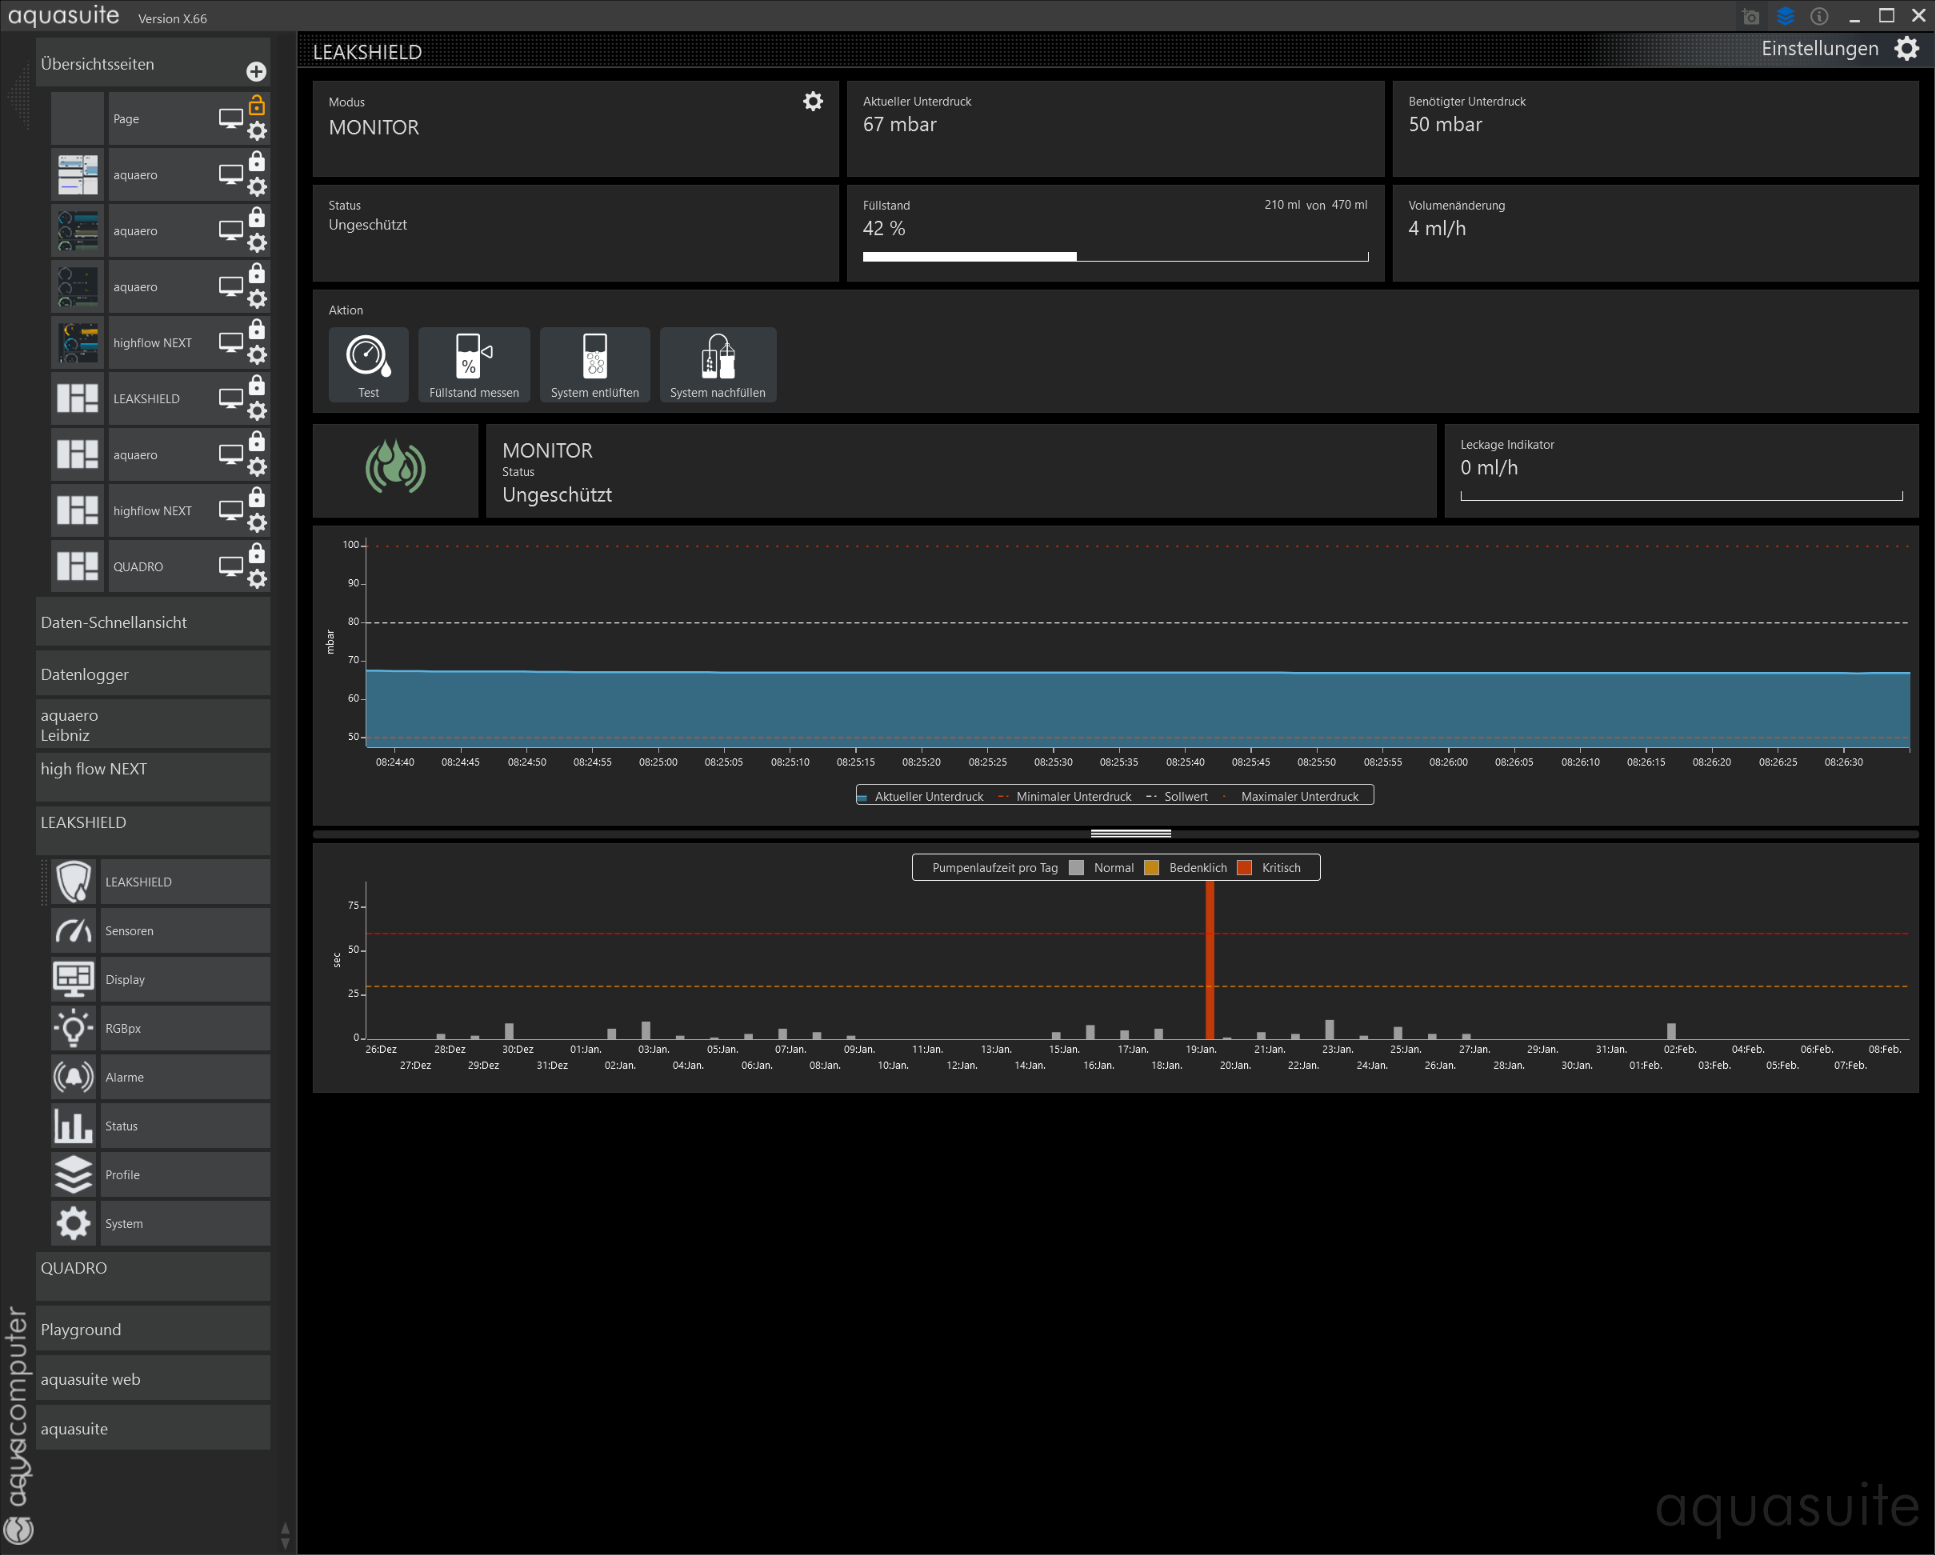
Task: Open Einstellungen gear at top right
Action: pyautogui.click(x=1907, y=49)
